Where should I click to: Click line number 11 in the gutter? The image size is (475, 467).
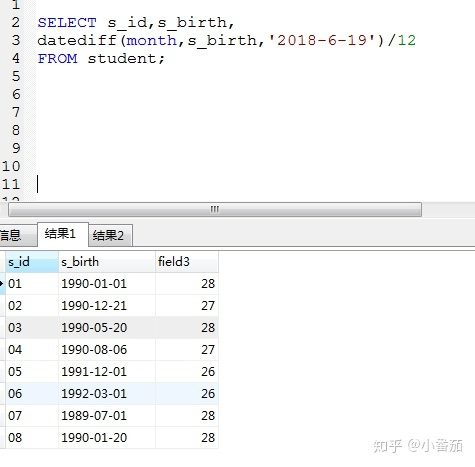(11, 184)
